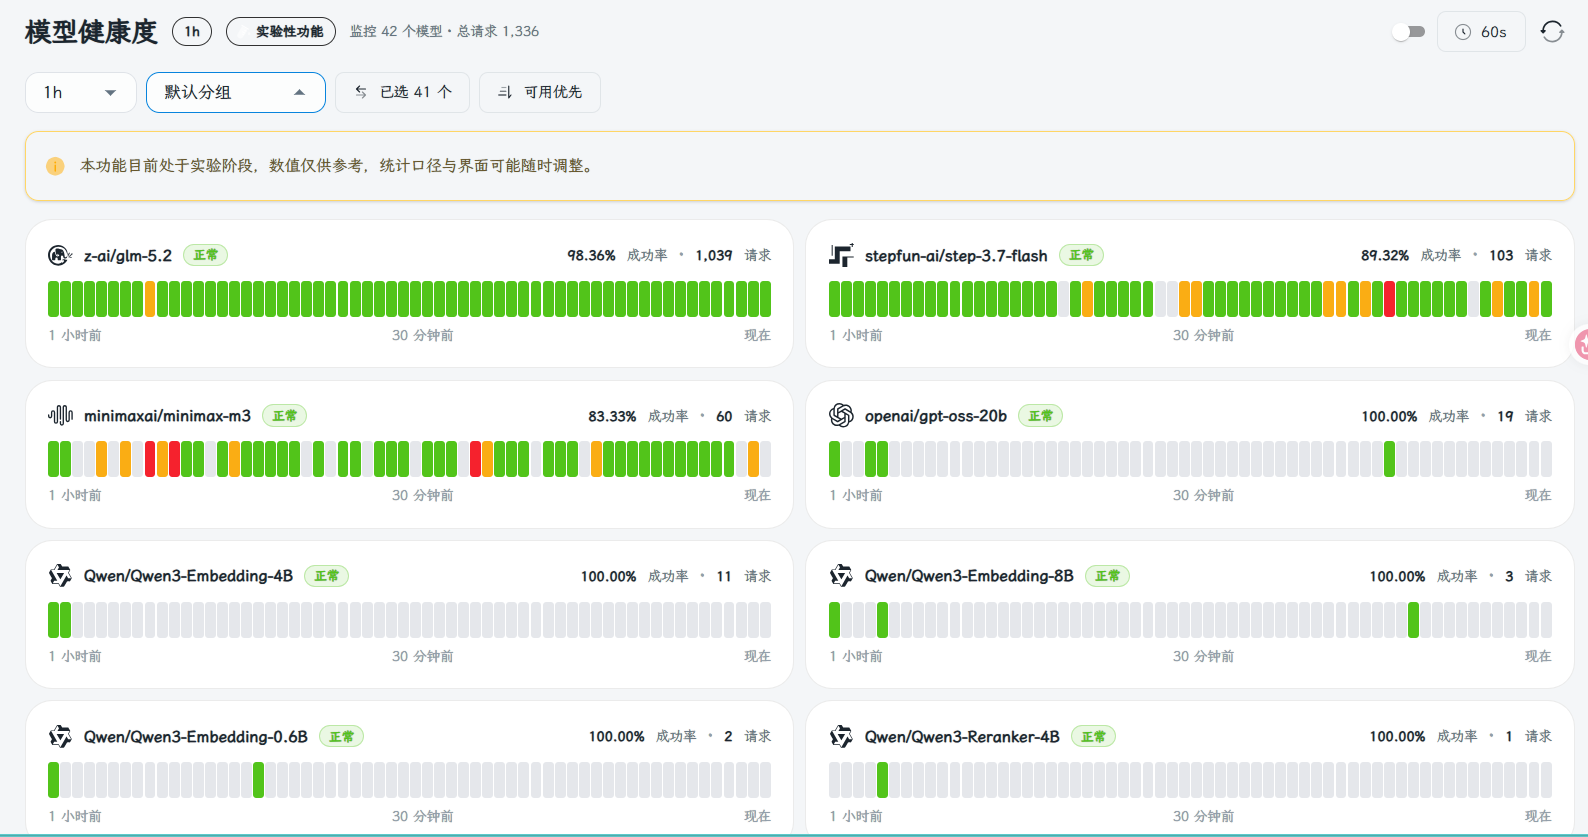Click the 1h badge next to the title
This screenshot has width=1588, height=837.
(192, 32)
